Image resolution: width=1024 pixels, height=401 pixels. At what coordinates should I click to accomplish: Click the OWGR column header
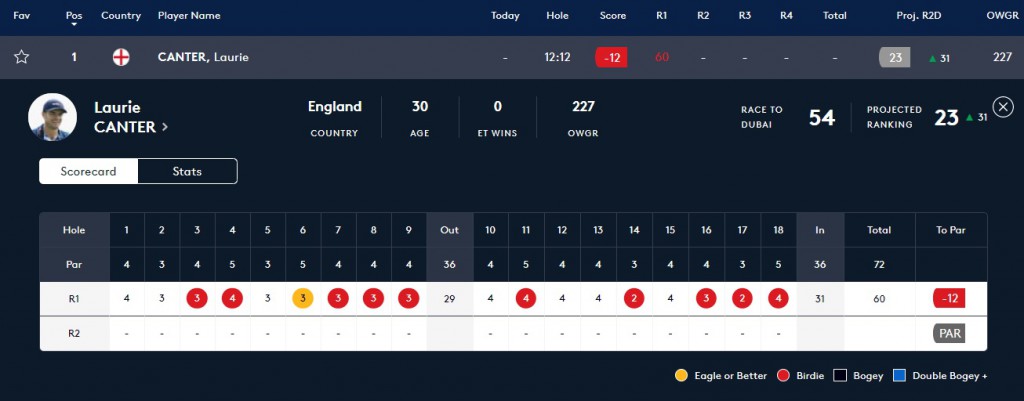(x=1002, y=16)
